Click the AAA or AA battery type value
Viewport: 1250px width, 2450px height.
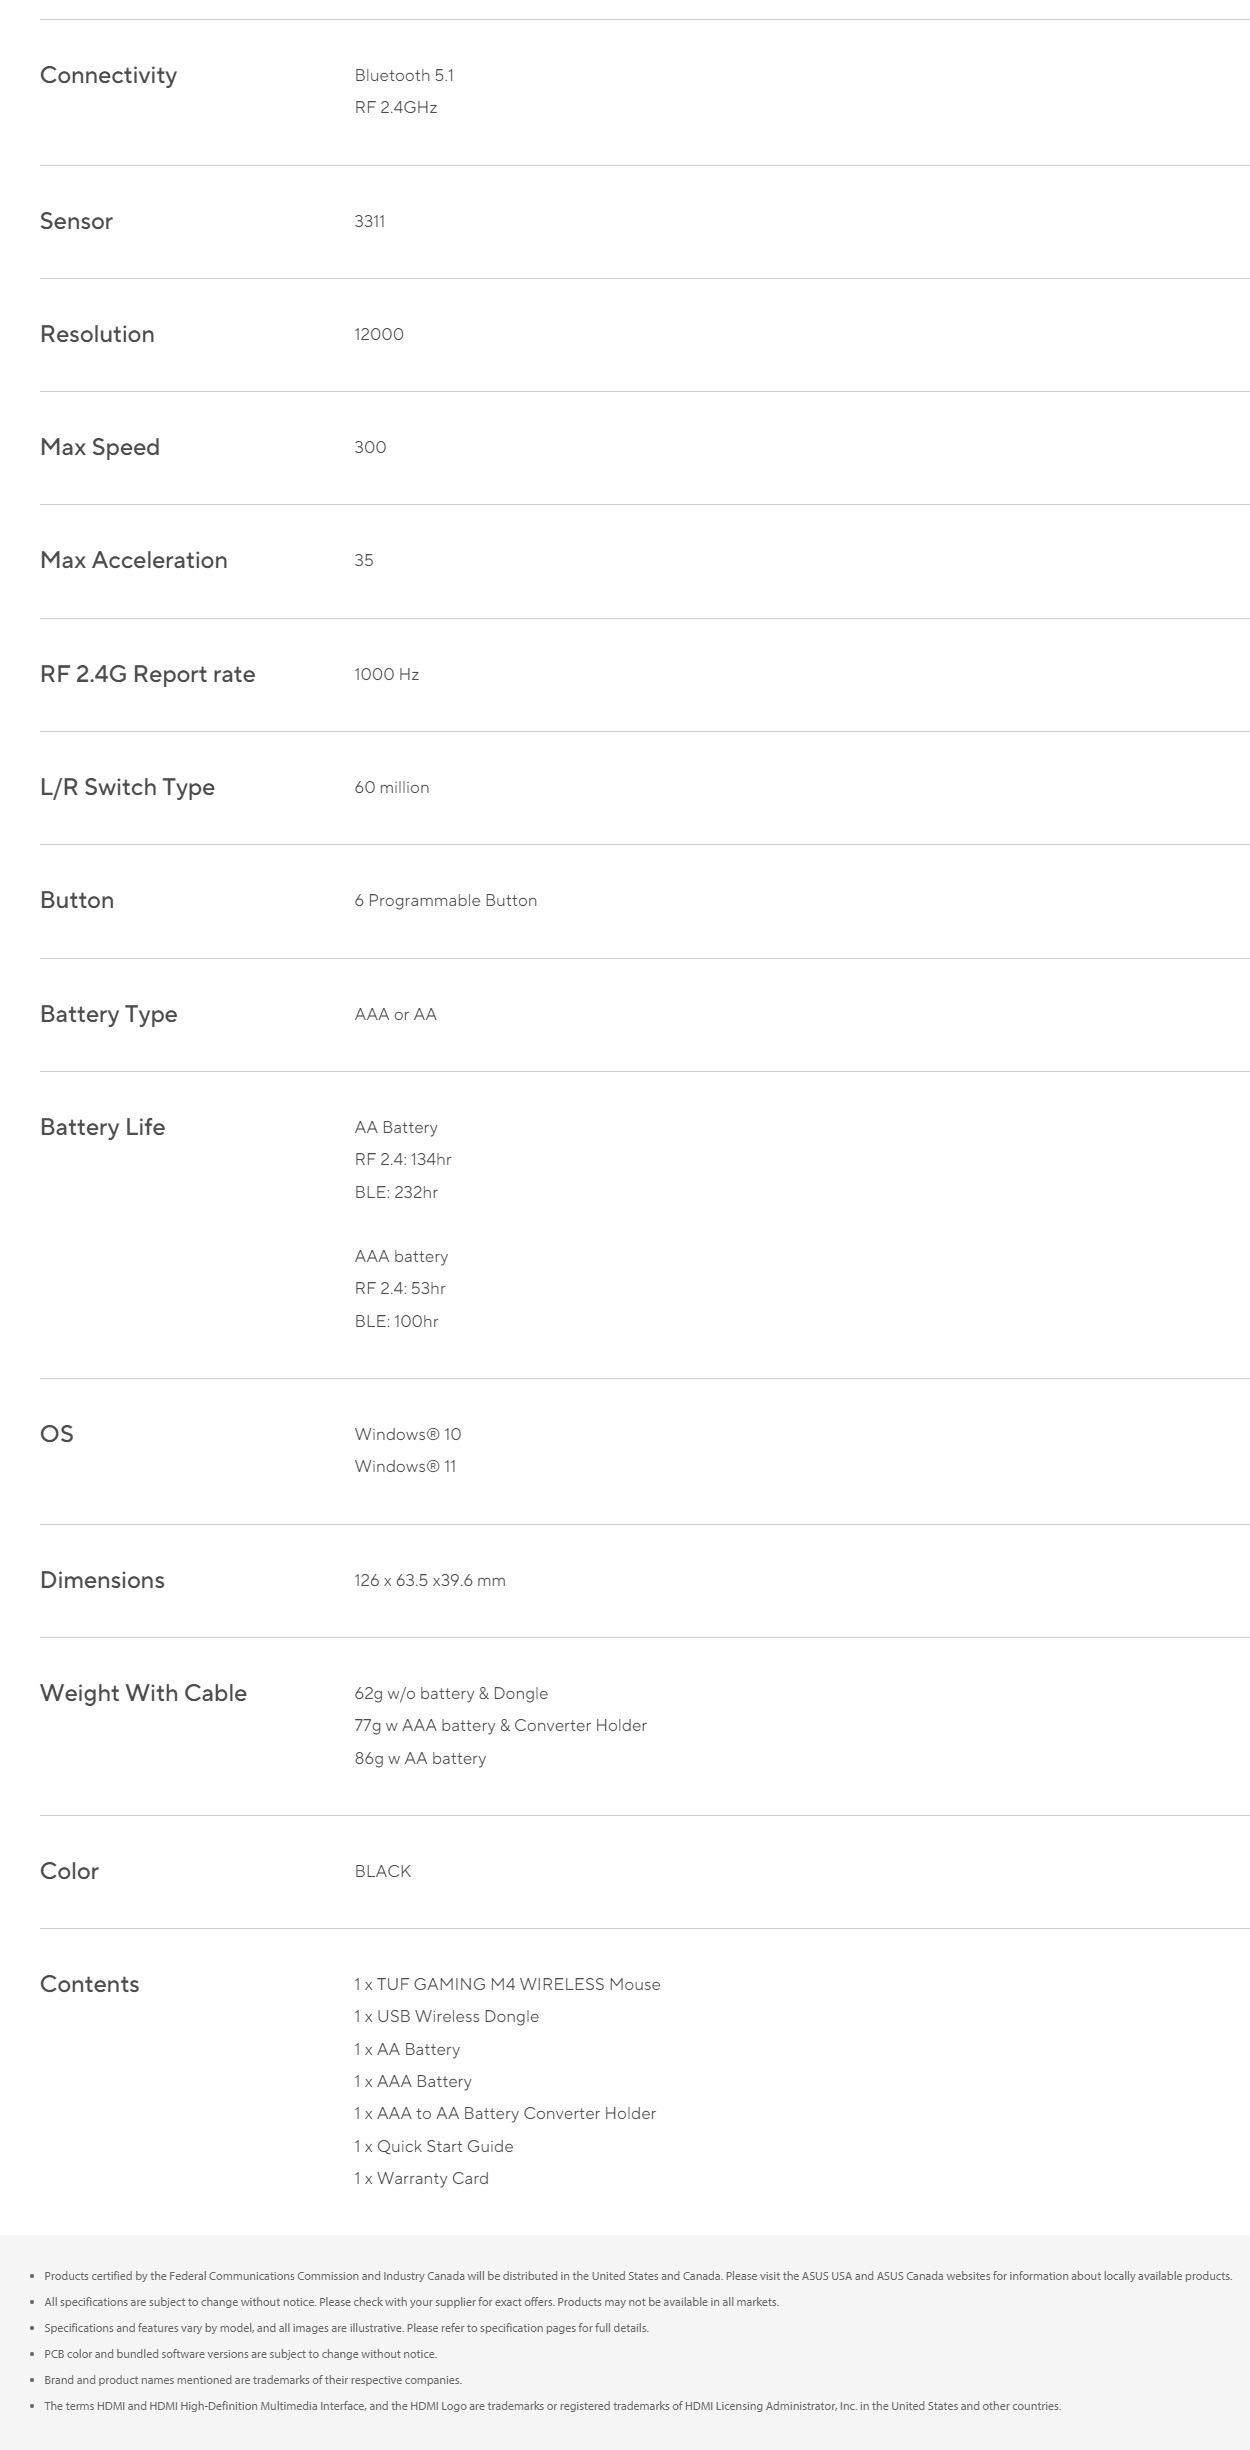click(x=395, y=1014)
